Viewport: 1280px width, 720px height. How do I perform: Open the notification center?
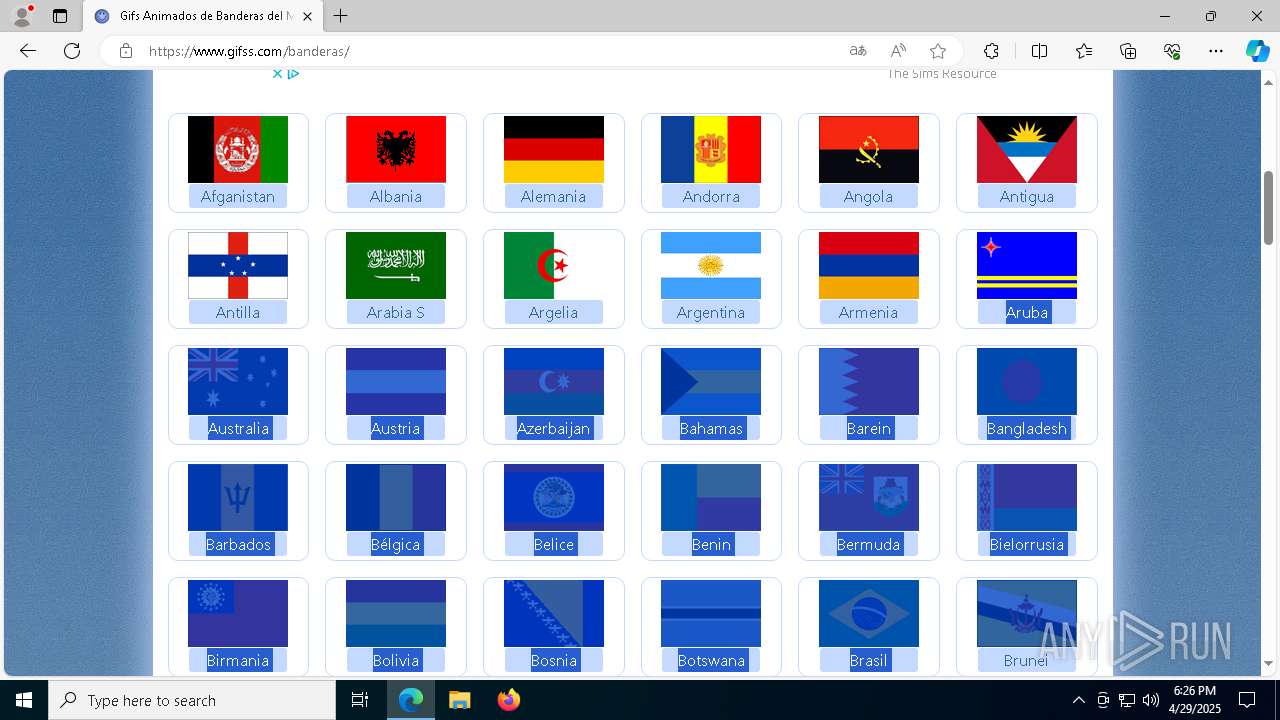1247,700
